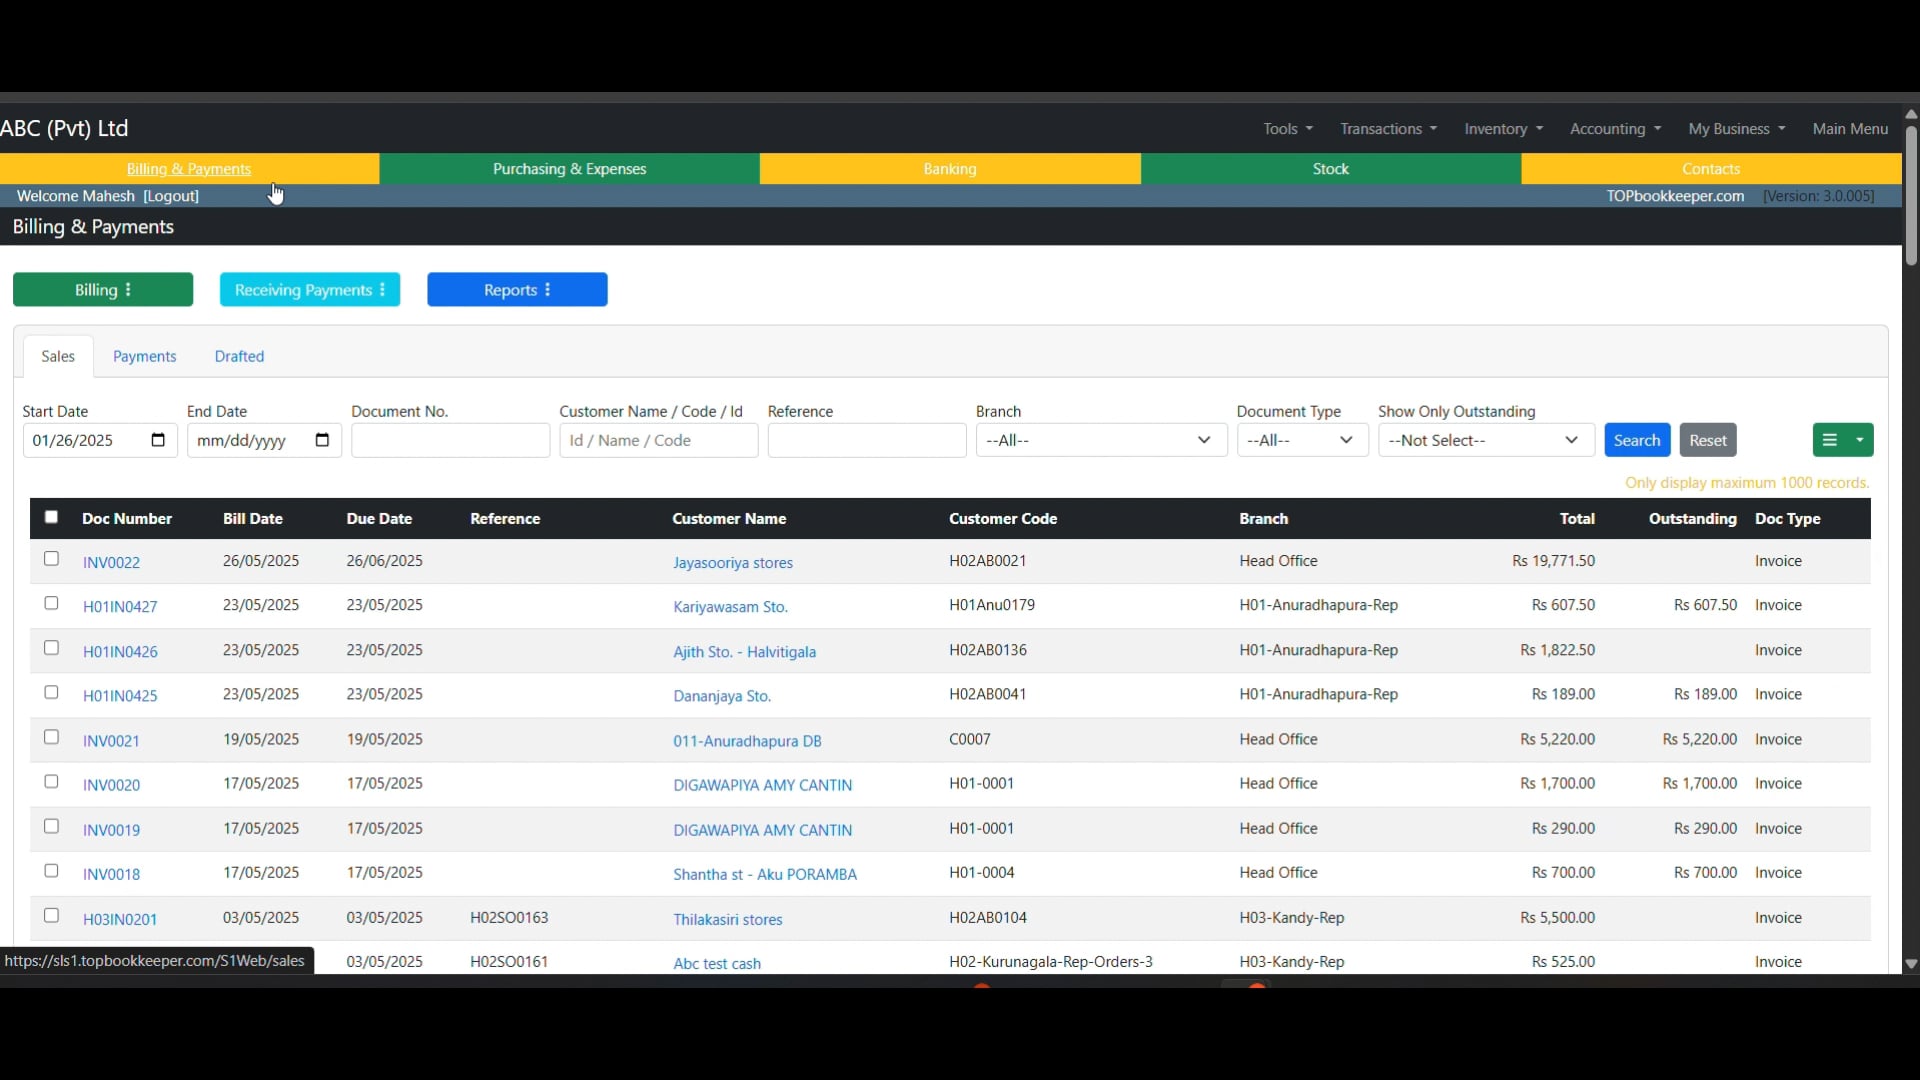Click the Document No. input field
The width and height of the screenshot is (1920, 1080).
click(449, 440)
